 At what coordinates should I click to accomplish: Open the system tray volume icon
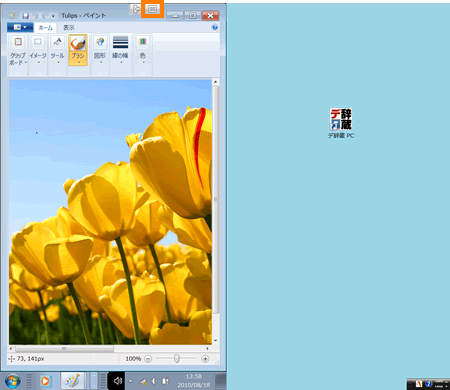click(154, 381)
